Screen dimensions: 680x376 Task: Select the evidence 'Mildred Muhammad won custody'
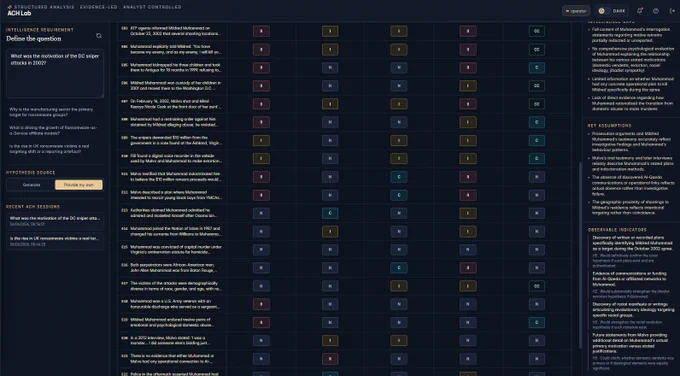tap(172, 86)
